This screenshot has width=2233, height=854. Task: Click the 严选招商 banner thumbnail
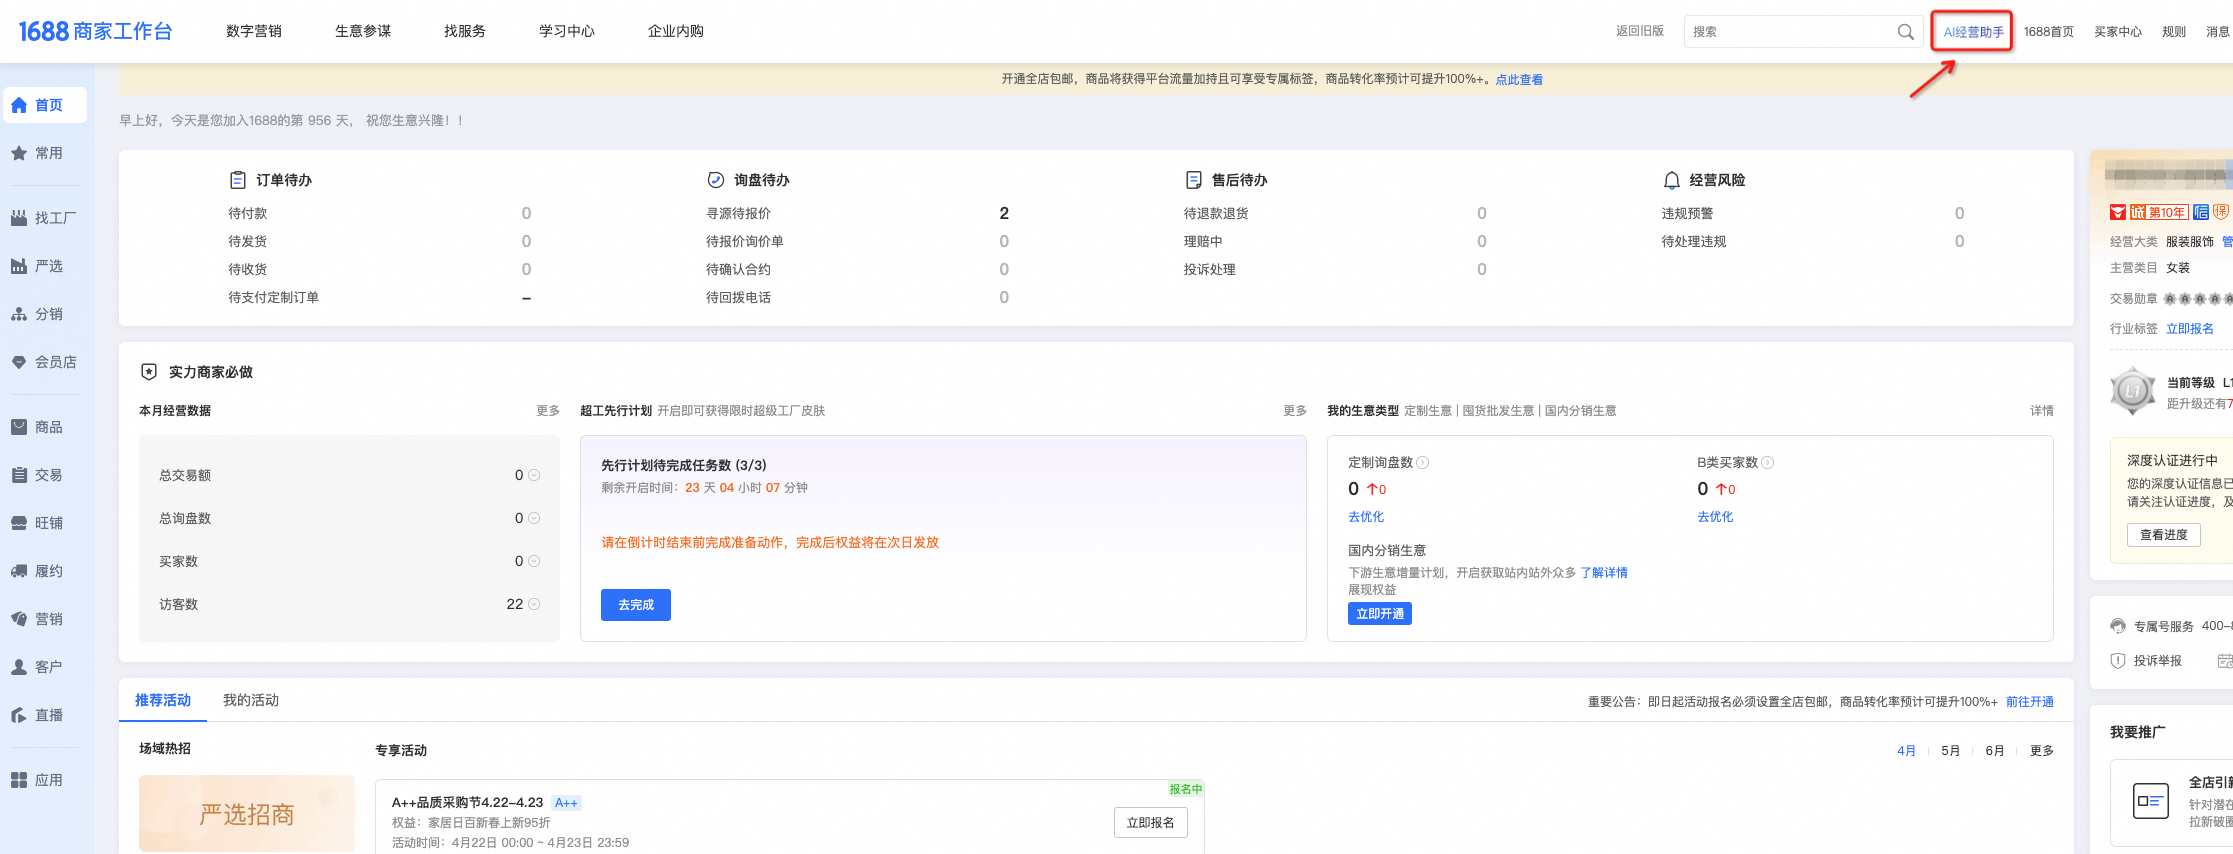coord(247,814)
